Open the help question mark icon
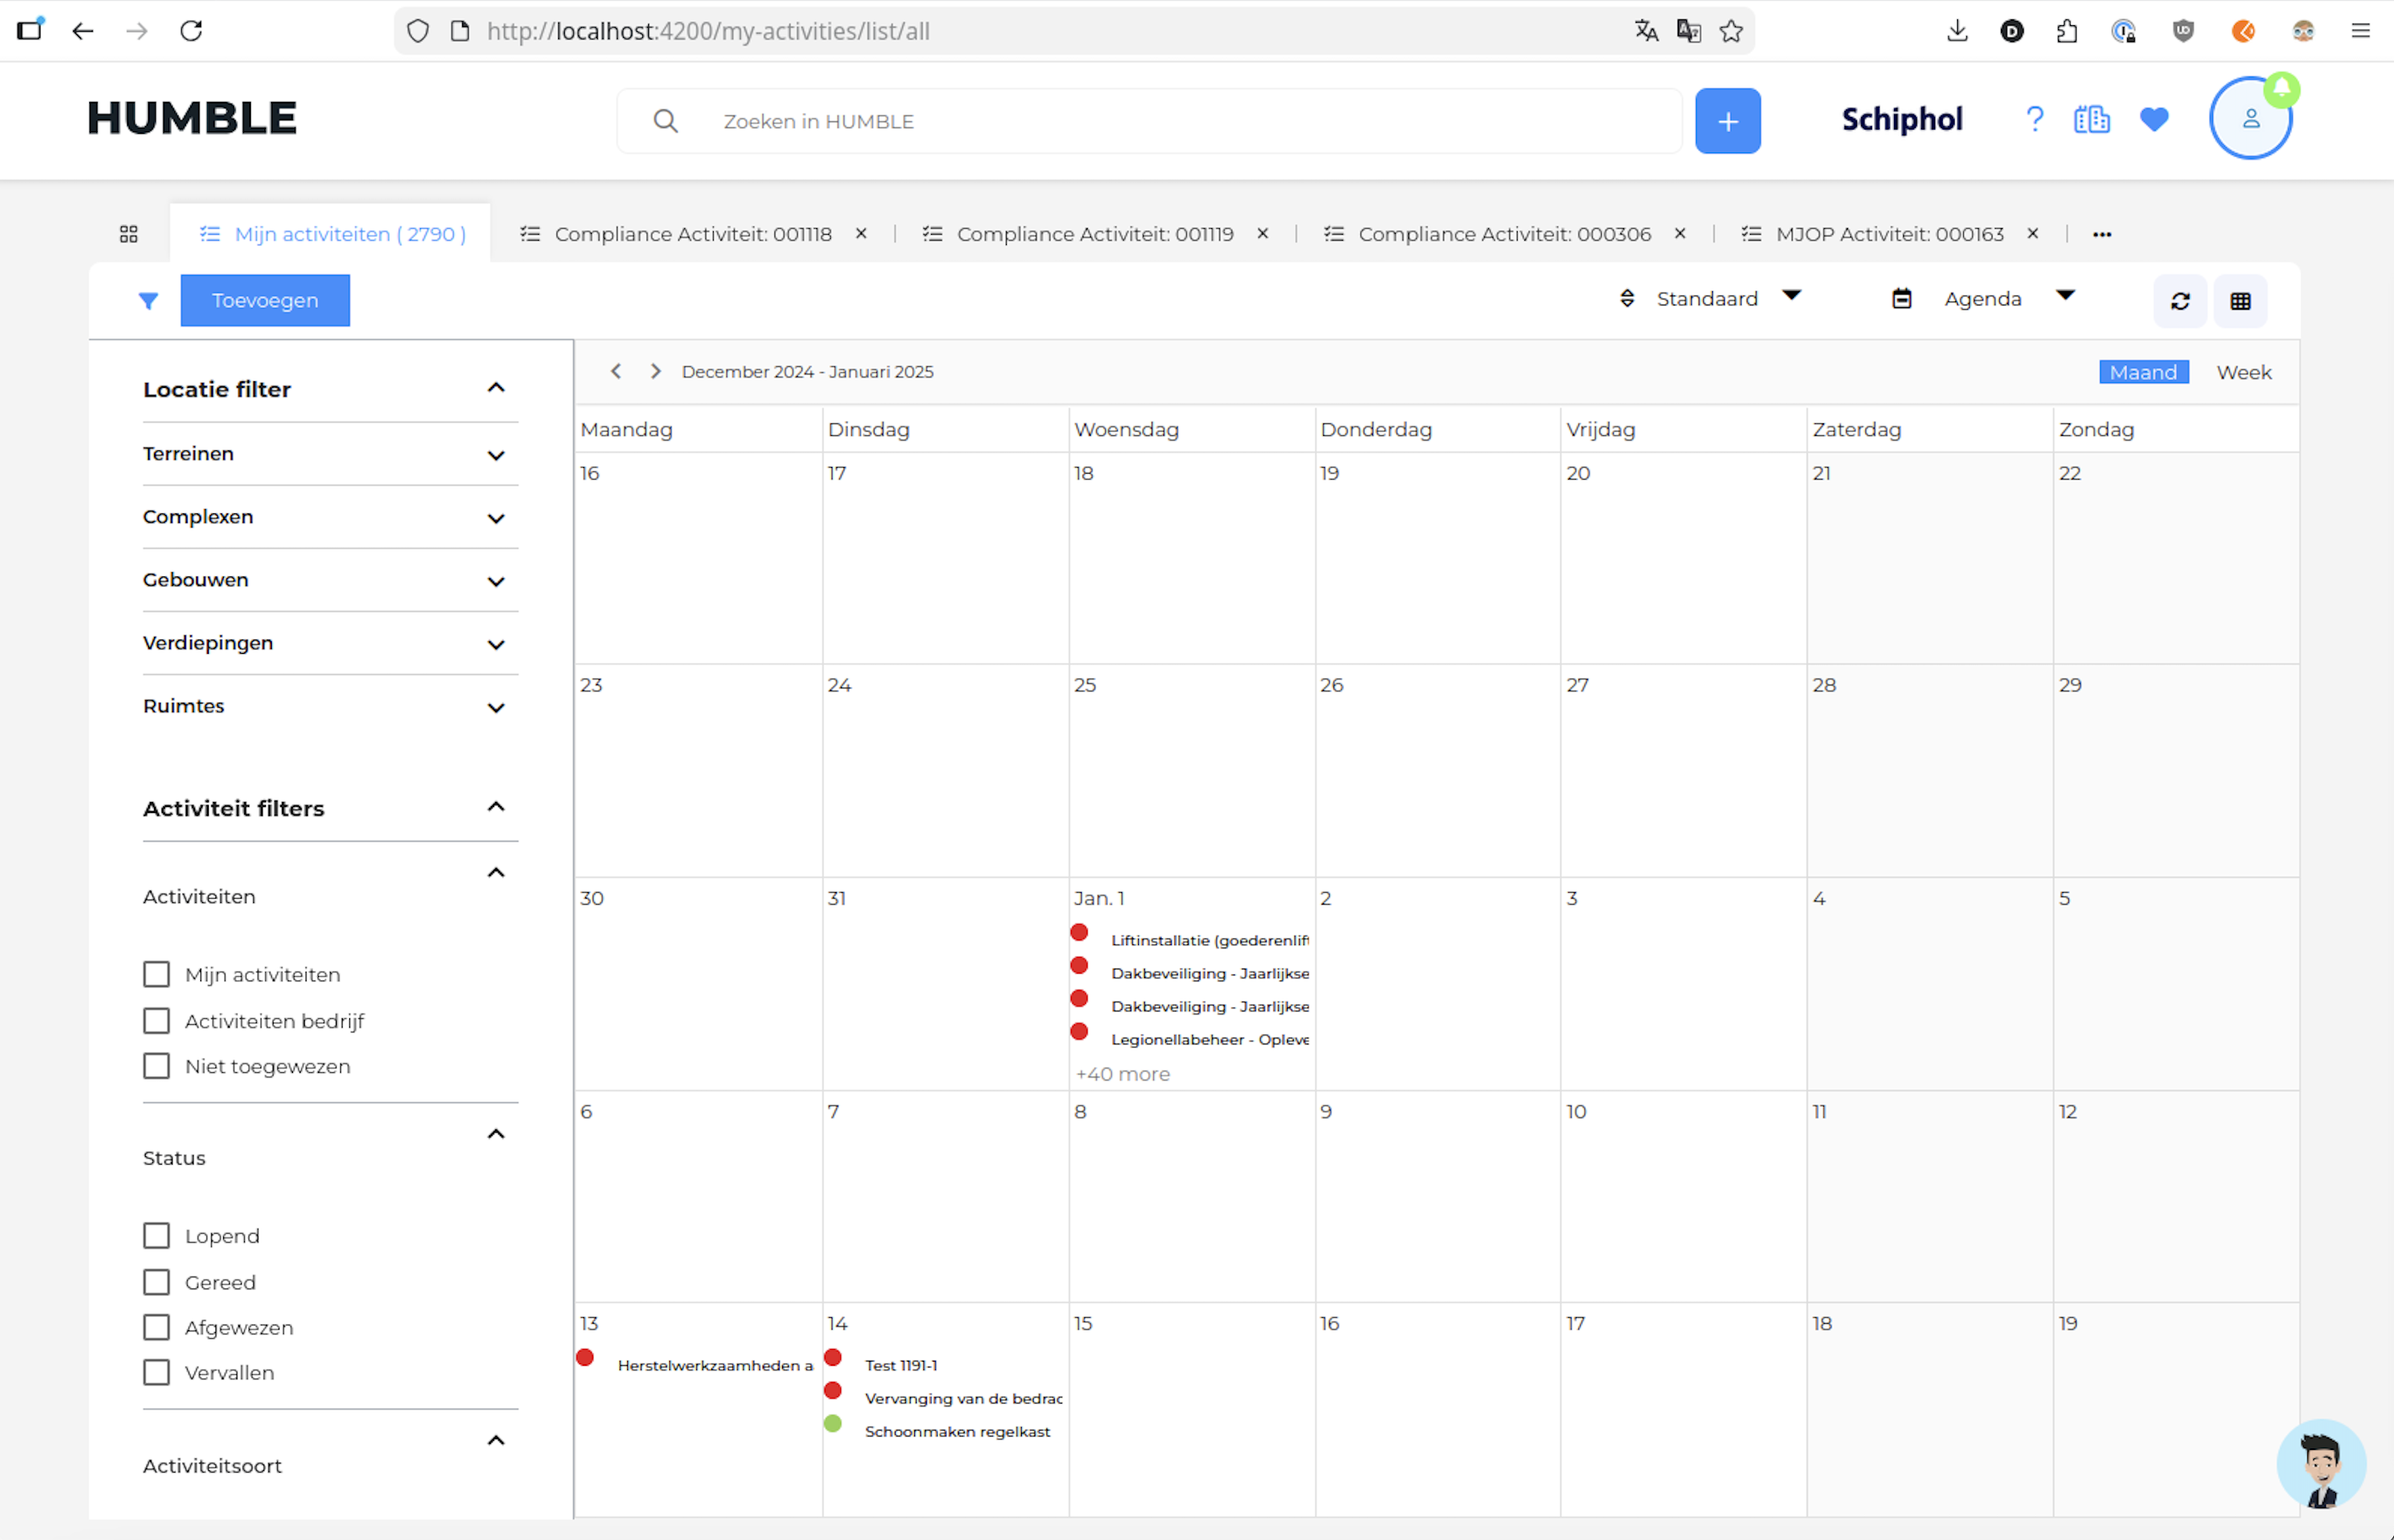Screen dimensions: 2394x1540 coord(2034,120)
